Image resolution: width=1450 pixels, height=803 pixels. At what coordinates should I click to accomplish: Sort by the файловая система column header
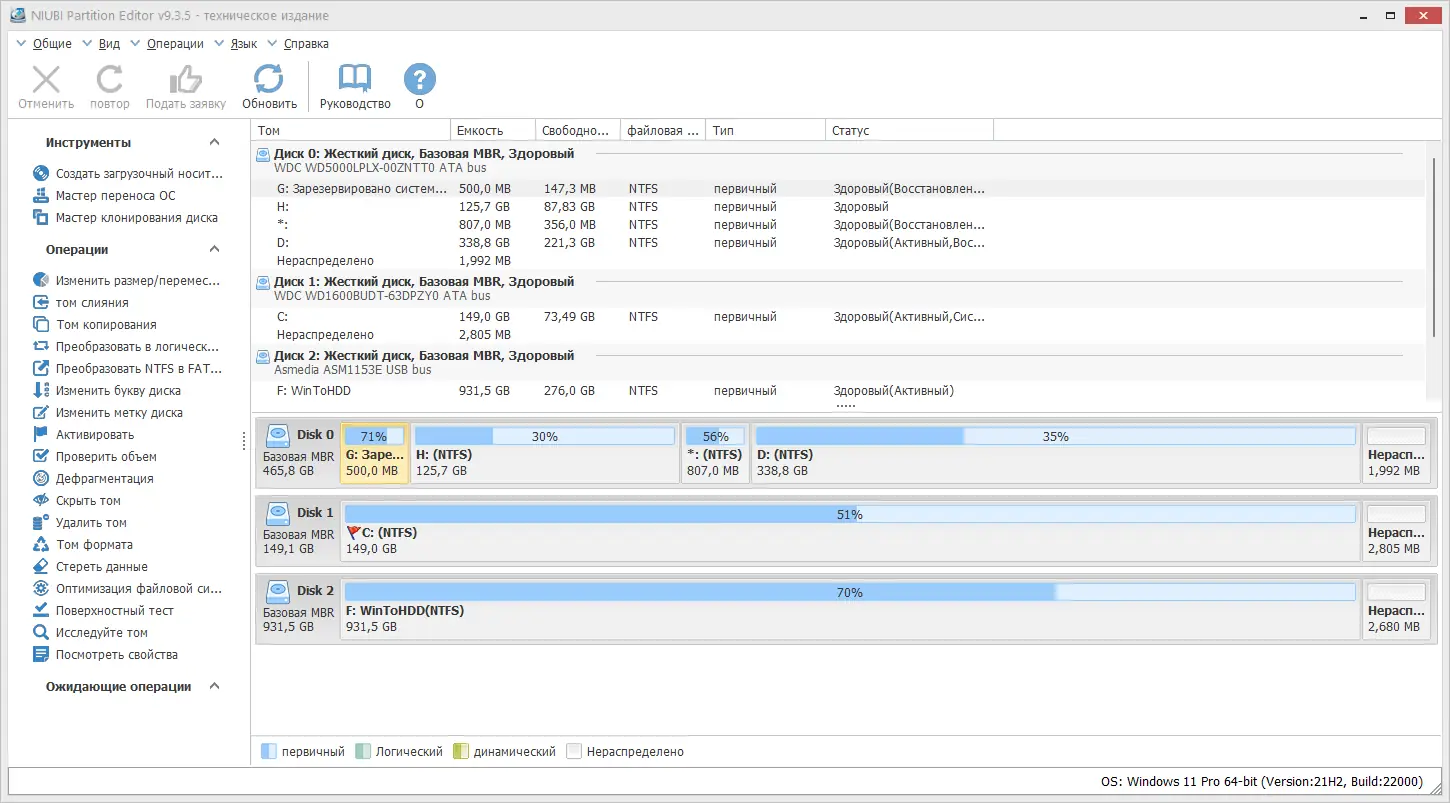pyautogui.click(x=663, y=131)
